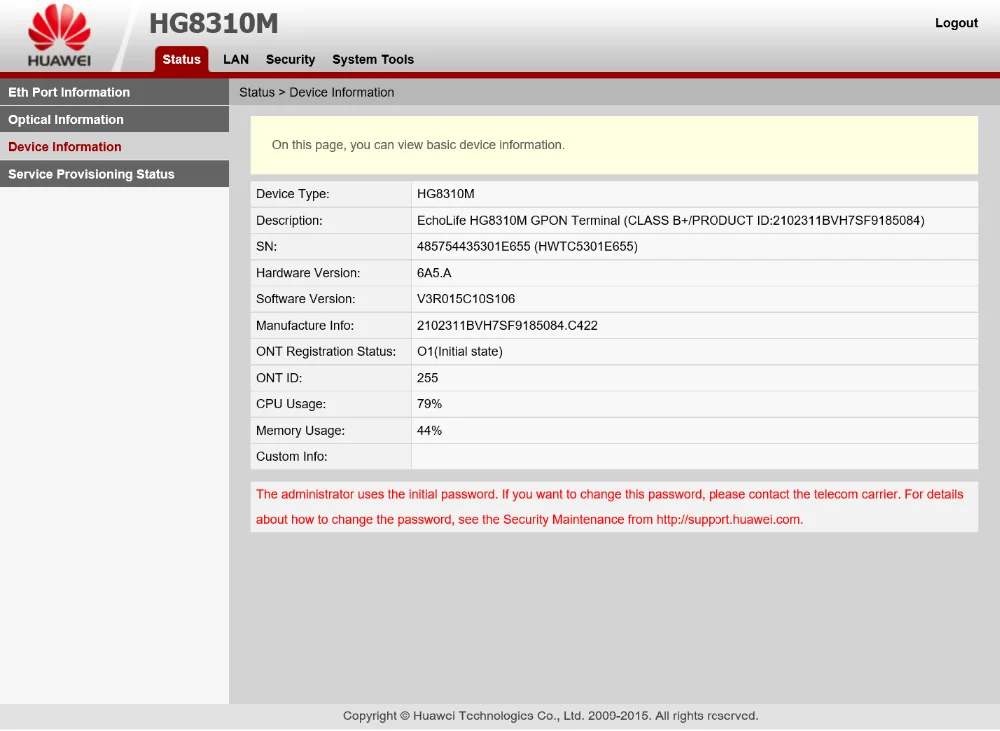Log out using the Logout link

pyautogui.click(x=956, y=23)
